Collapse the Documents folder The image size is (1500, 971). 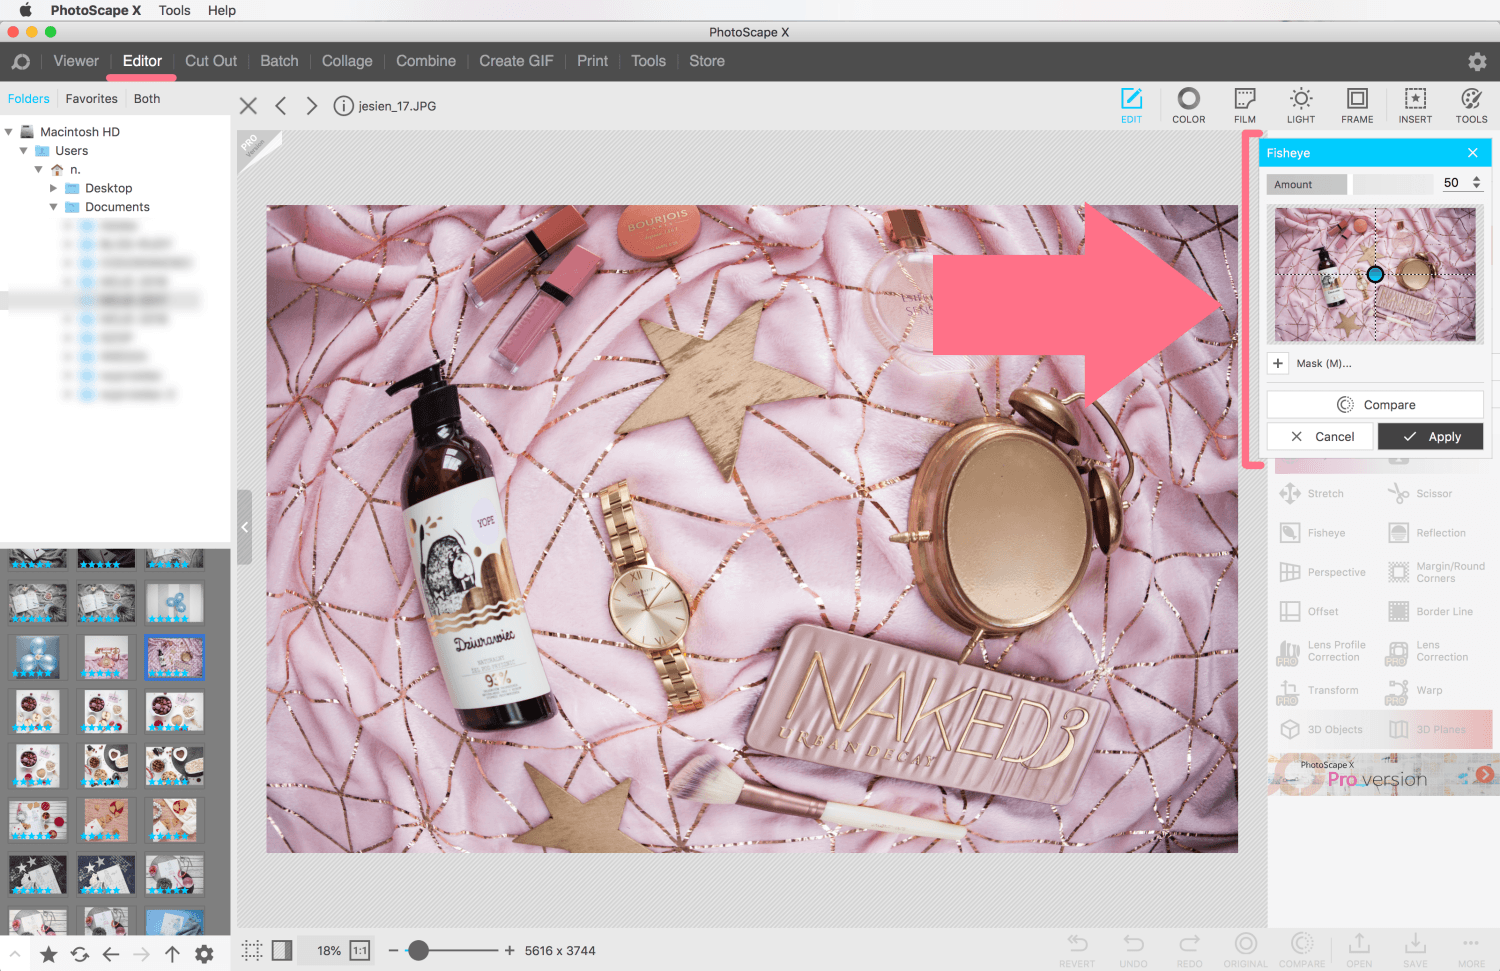point(54,207)
